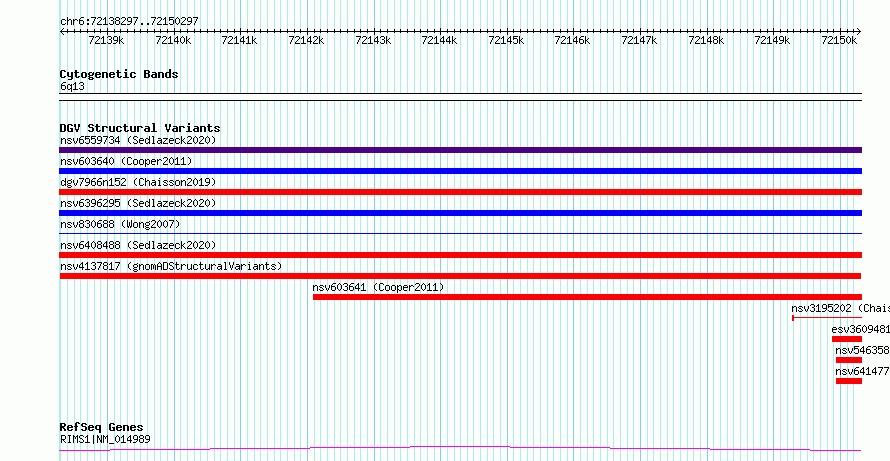Click the 72149k ruler tick label
Screen dimensions: 890x461
(x=773, y=40)
